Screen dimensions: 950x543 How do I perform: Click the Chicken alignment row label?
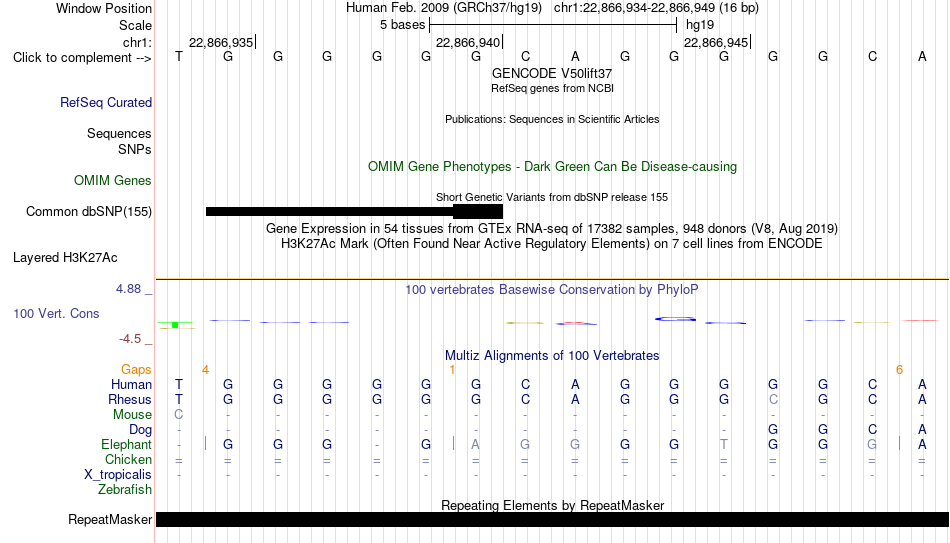128,460
